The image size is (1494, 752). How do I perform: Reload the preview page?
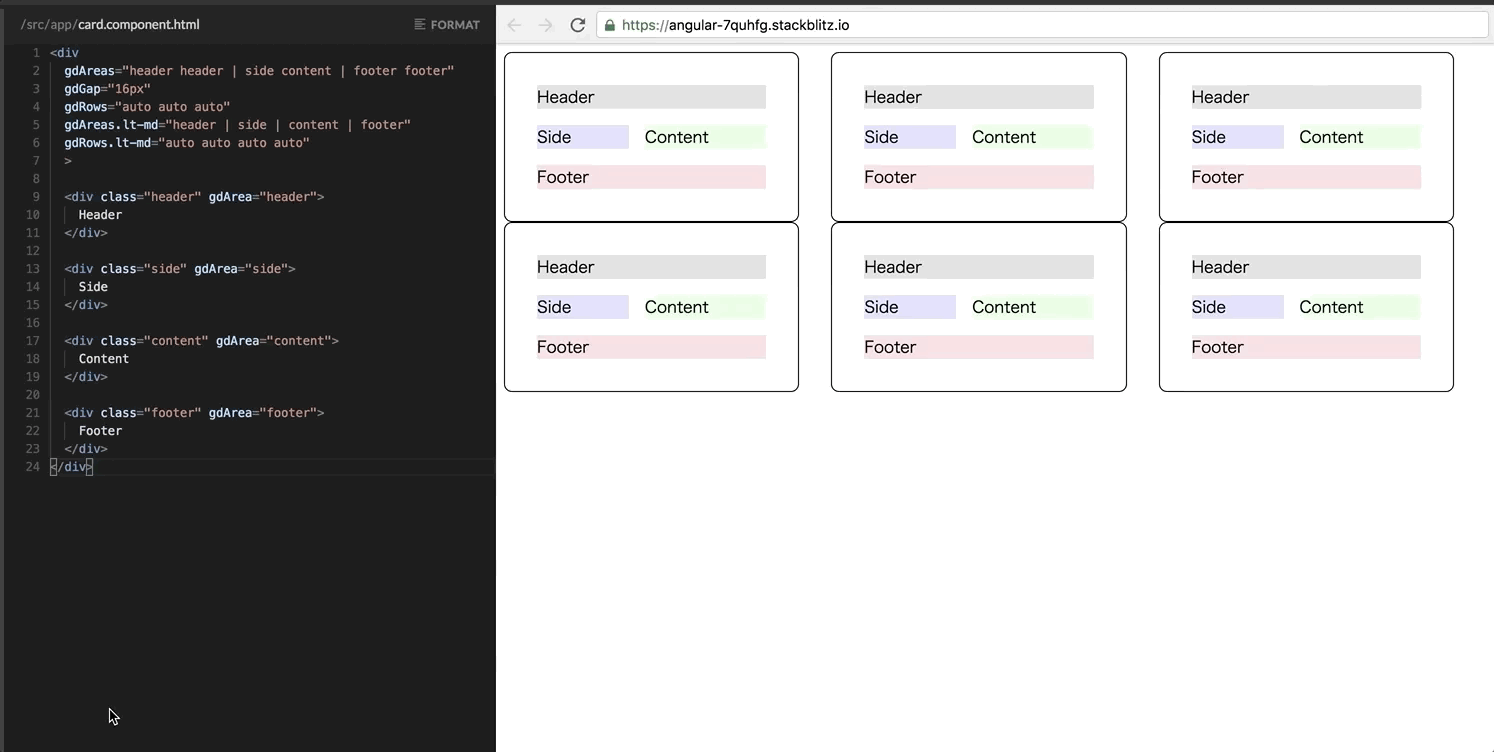click(578, 25)
